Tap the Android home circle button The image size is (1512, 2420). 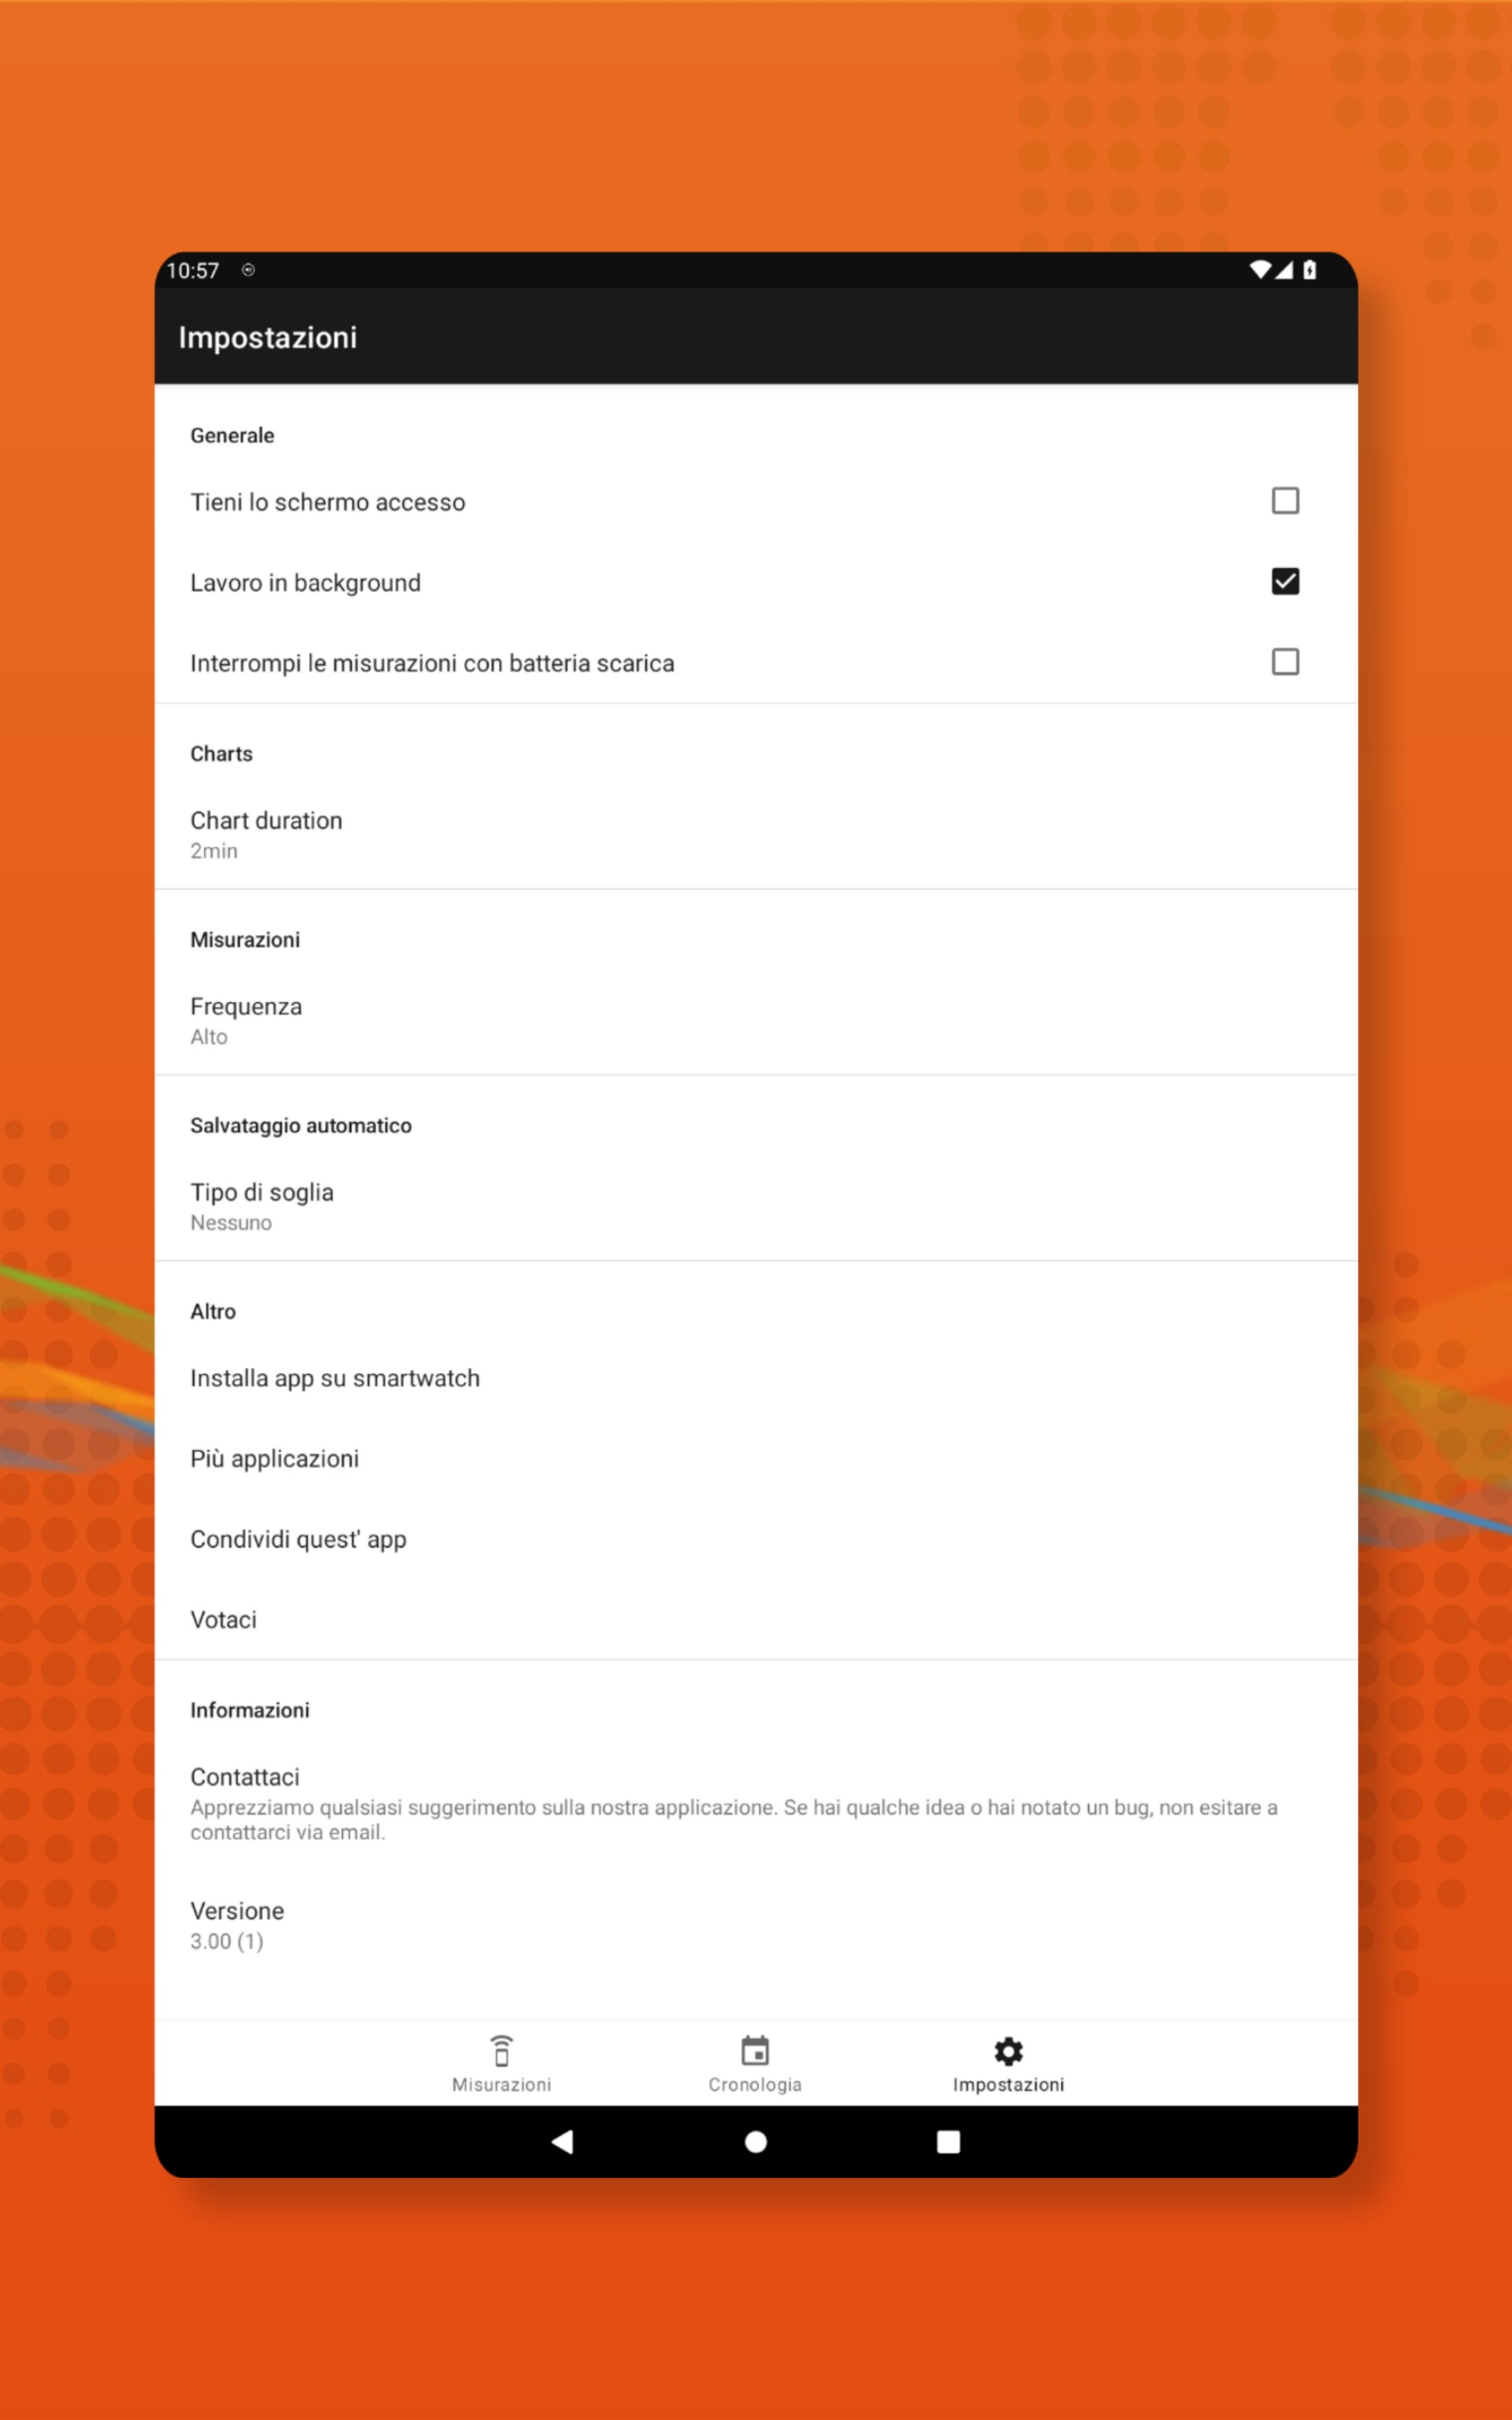click(x=756, y=2141)
